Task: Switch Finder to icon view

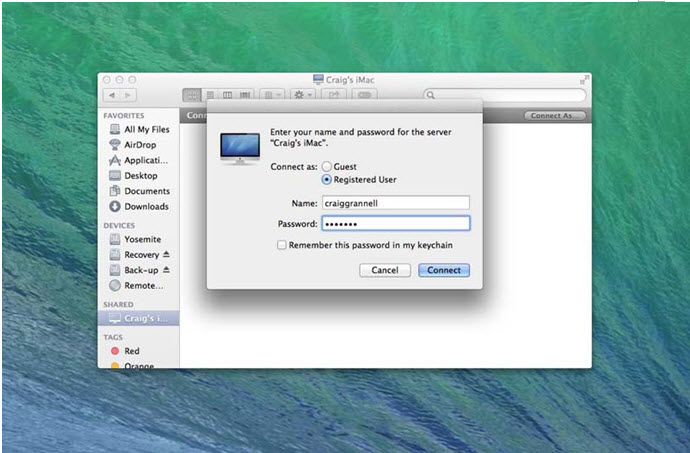Action: click(x=192, y=95)
